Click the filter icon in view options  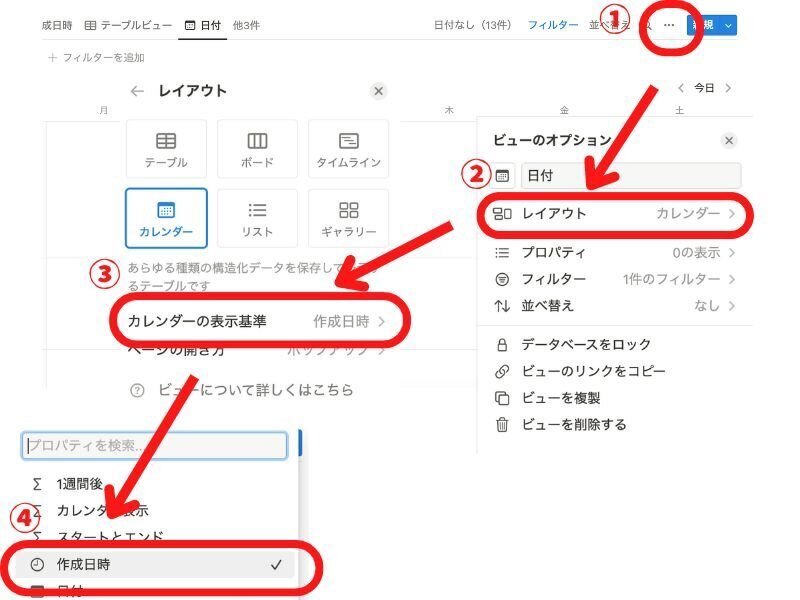(x=502, y=279)
